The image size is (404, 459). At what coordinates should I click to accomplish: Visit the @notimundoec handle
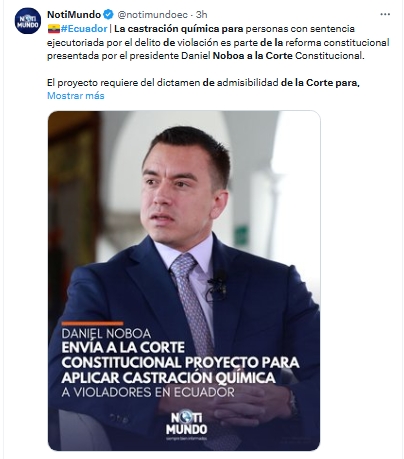(x=153, y=15)
